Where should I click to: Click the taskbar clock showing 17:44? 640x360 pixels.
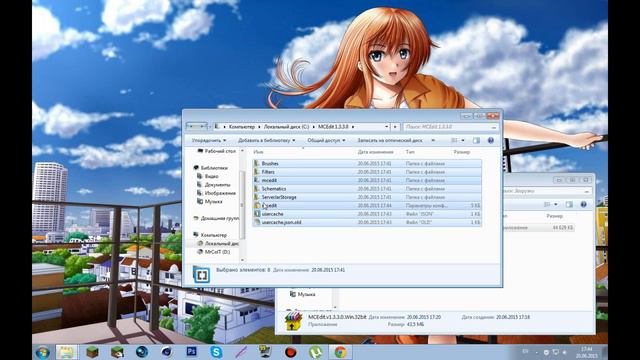586,352
